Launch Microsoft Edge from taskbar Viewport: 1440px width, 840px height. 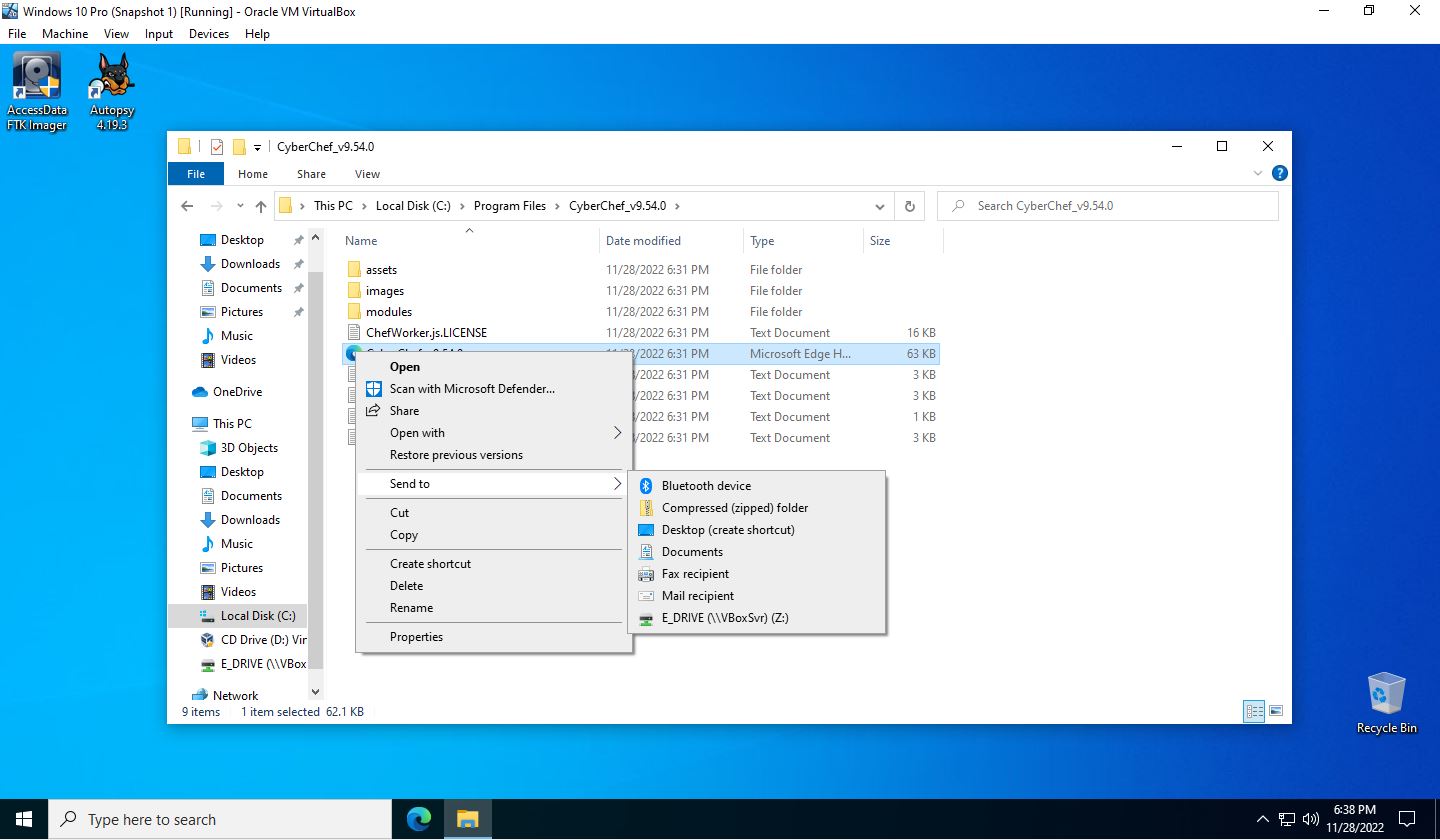(x=419, y=819)
